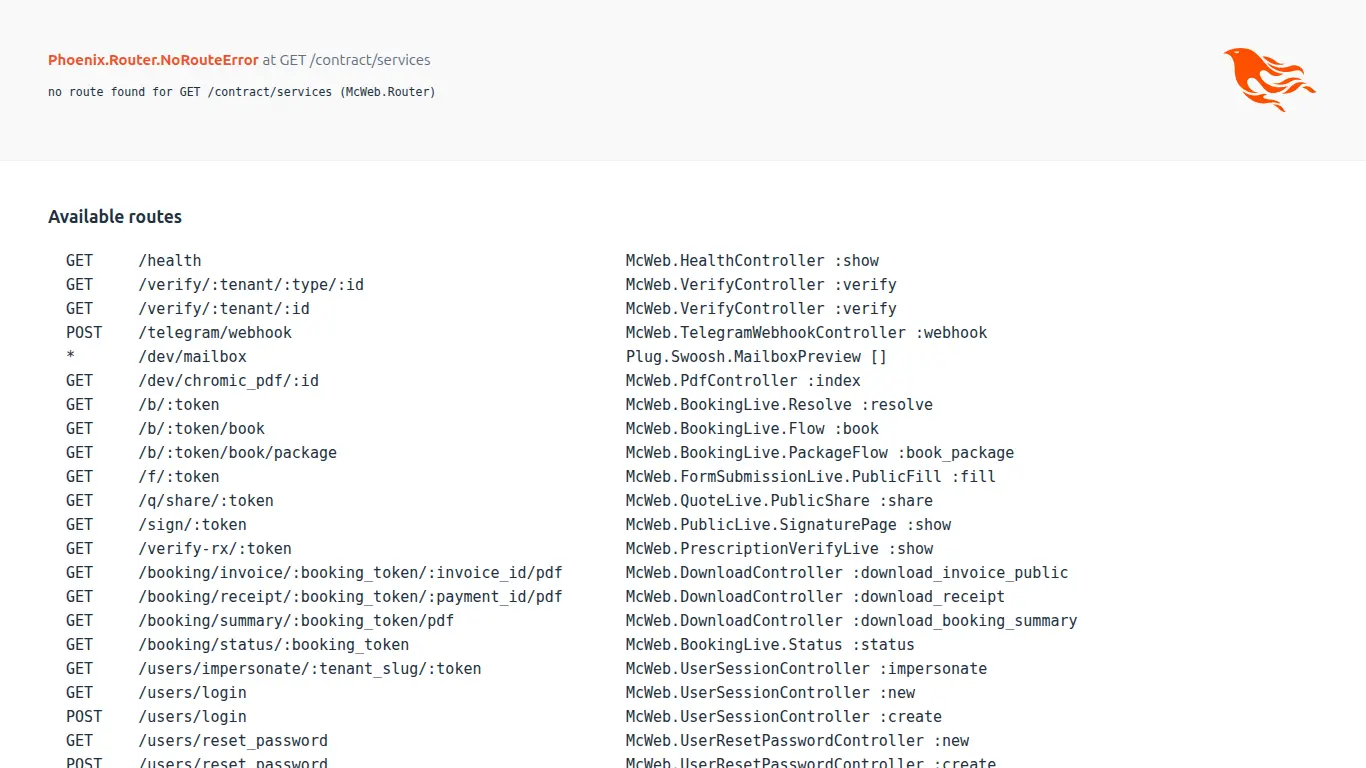Screen dimensions: 1366x768
Task: Click McWeb.UserResetPasswordController :new entry
Action: pos(798,741)
